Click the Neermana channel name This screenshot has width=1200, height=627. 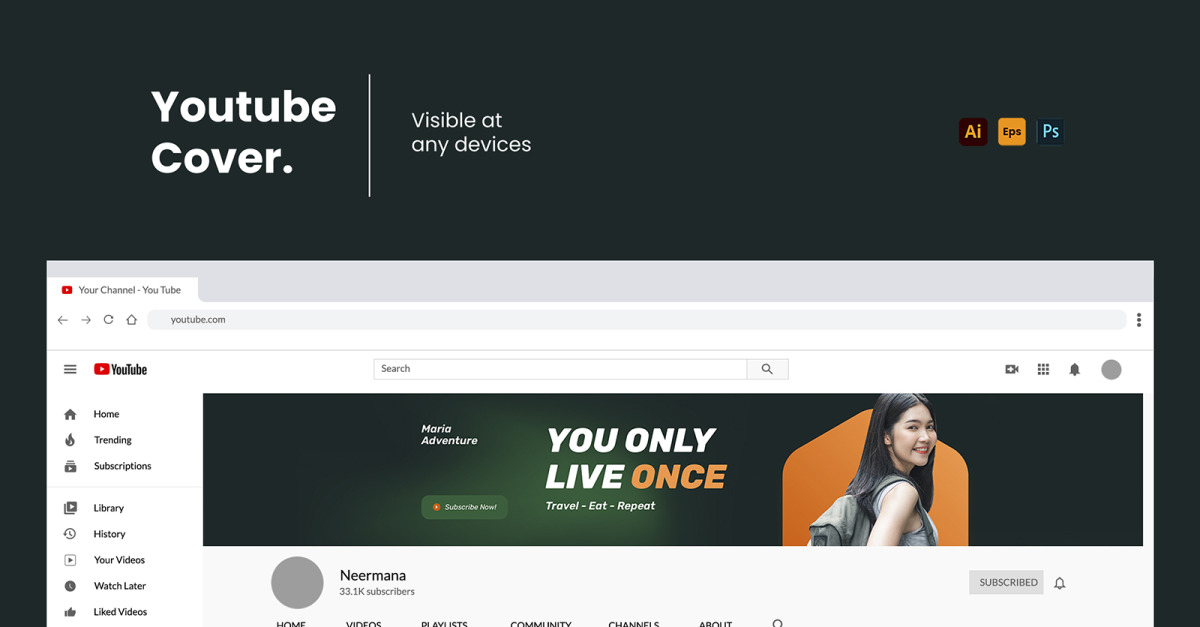(x=374, y=575)
